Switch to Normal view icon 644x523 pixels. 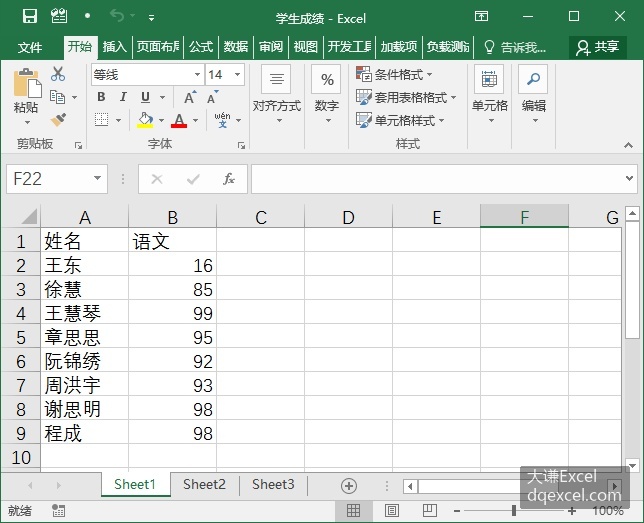click(353, 511)
